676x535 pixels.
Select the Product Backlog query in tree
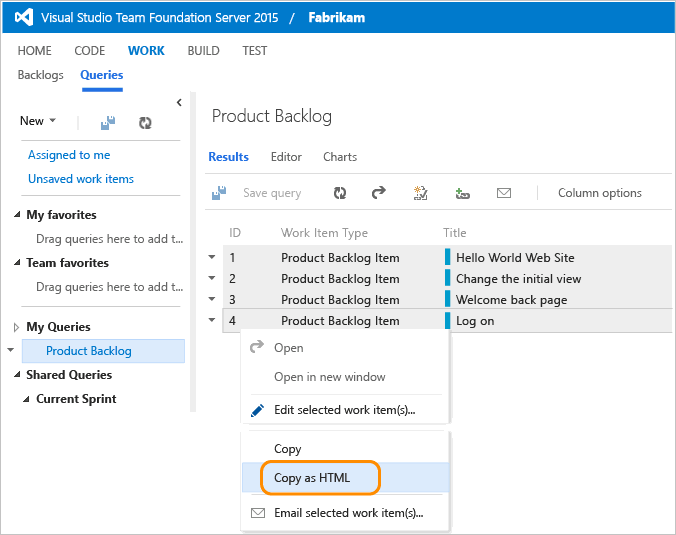(89, 351)
